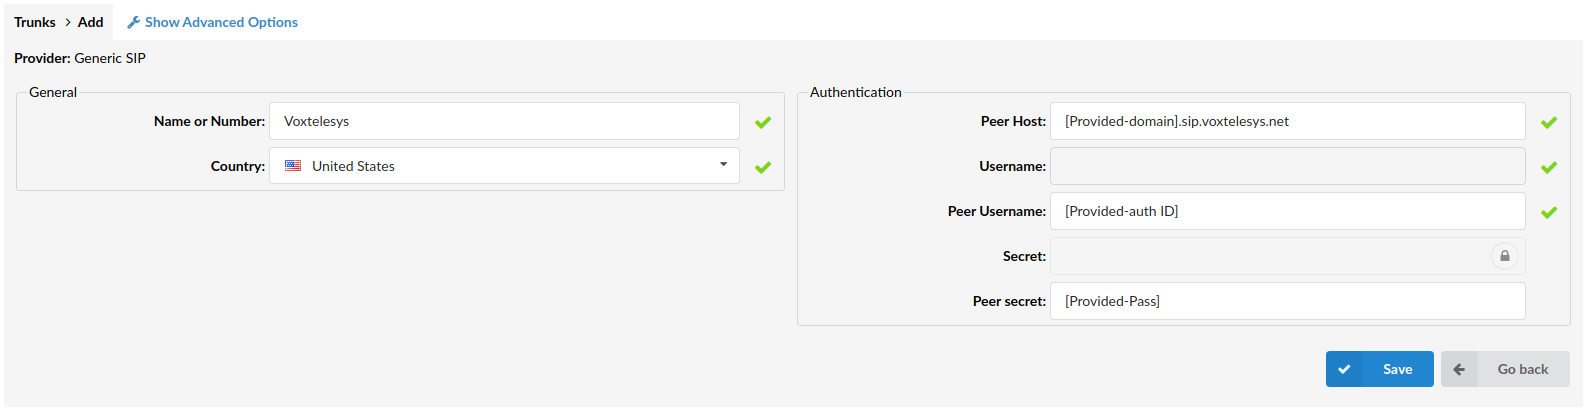Focus the Peer secret input field

click(1288, 301)
